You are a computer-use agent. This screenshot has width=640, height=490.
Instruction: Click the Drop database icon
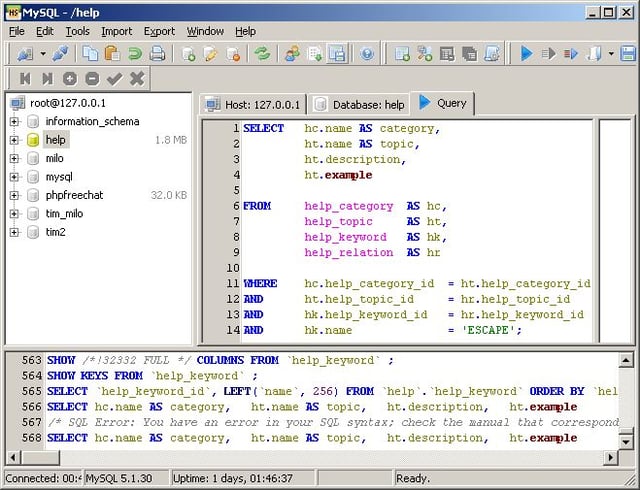[233, 53]
